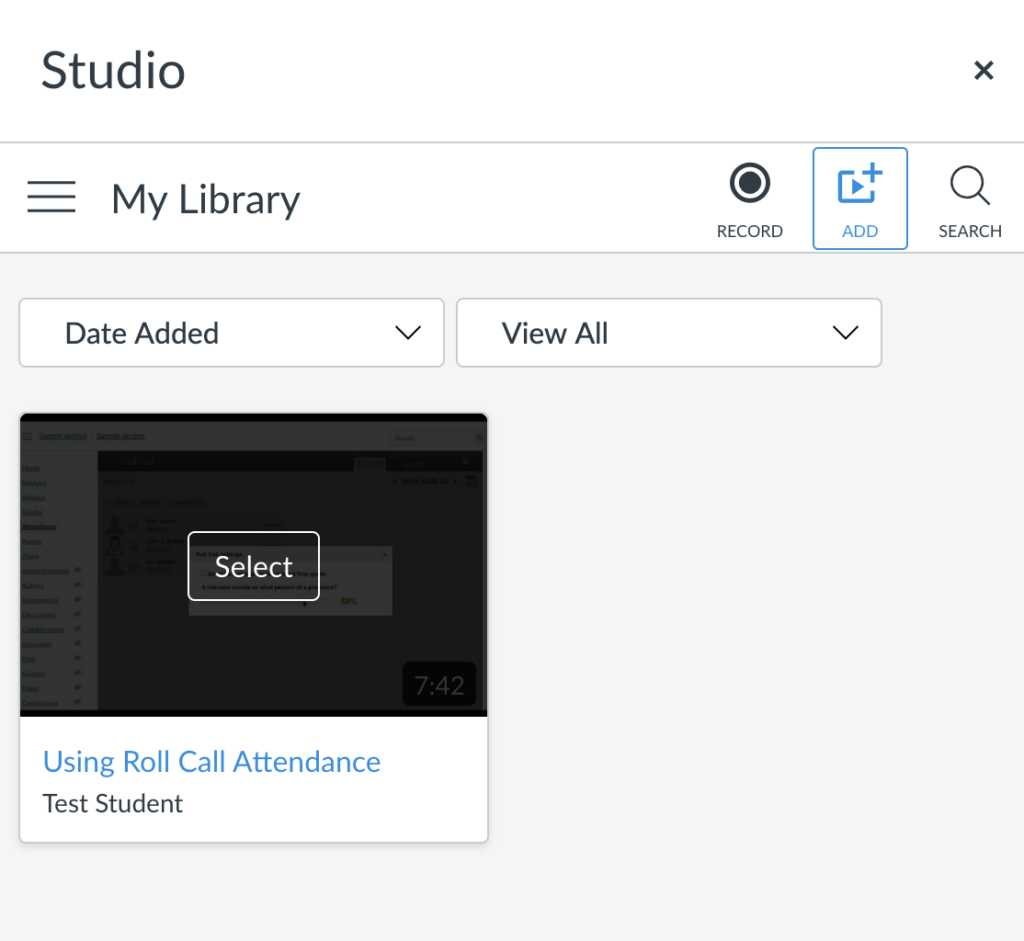Viewport: 1024px width, 941px height.
Task: Click the Test Student owner name
Action: (113, 804)
